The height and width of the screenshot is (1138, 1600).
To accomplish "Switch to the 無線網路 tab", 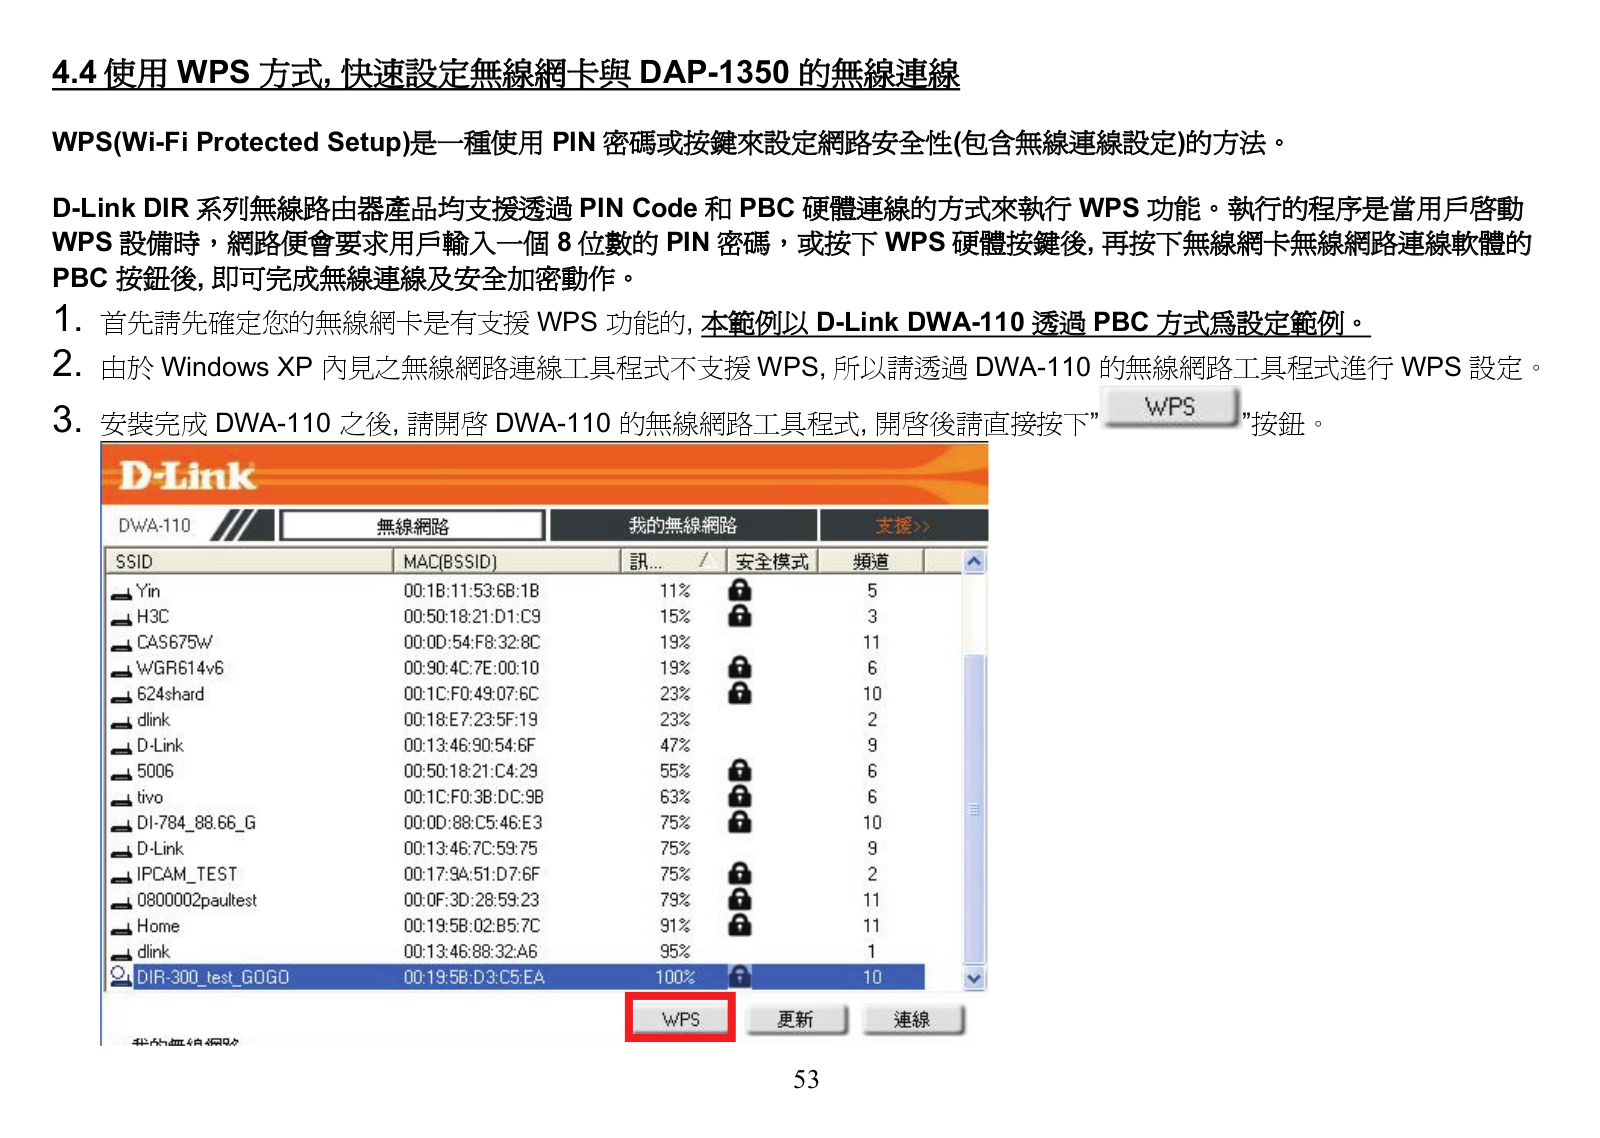I will [x=413, y=525].
